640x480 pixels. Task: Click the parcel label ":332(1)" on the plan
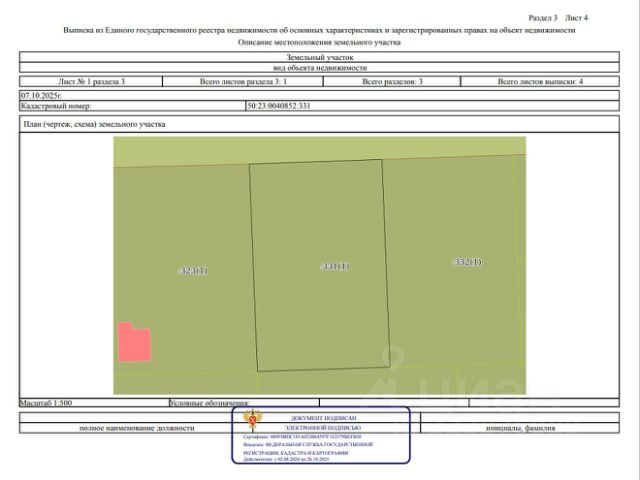(467, 262)
